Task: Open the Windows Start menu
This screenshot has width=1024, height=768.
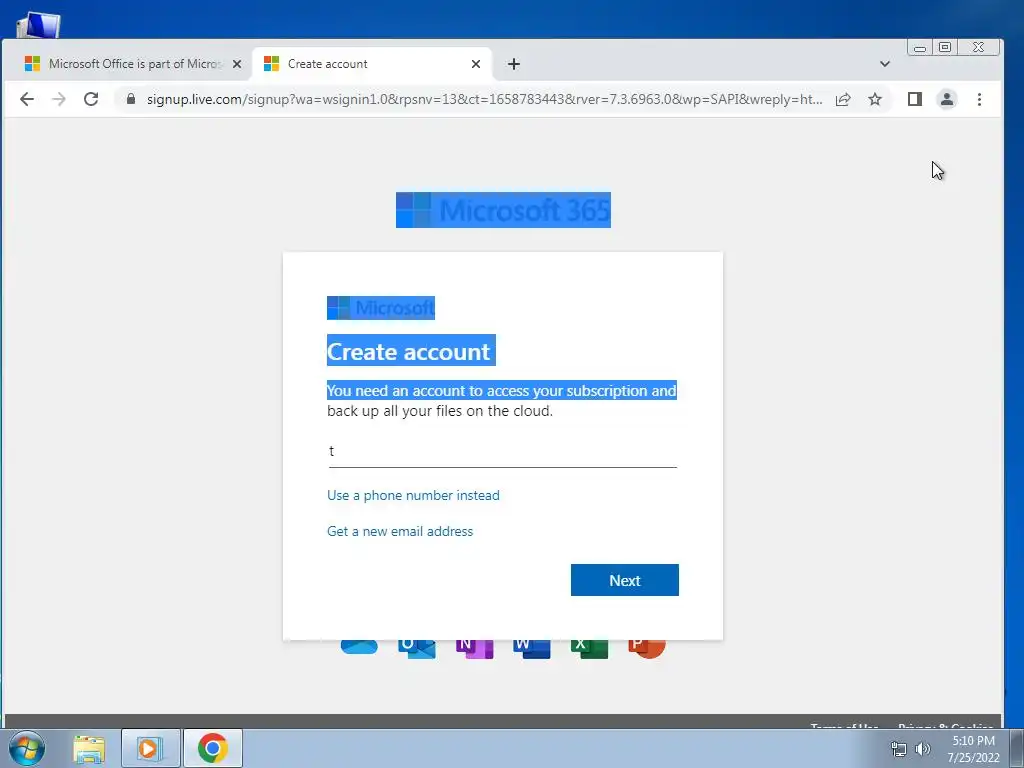Action: click(x=27, y=748)
